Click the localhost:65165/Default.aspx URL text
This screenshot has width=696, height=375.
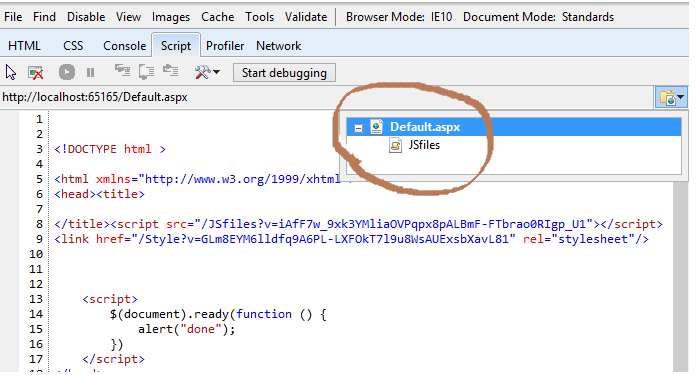[x=95, y=97]
